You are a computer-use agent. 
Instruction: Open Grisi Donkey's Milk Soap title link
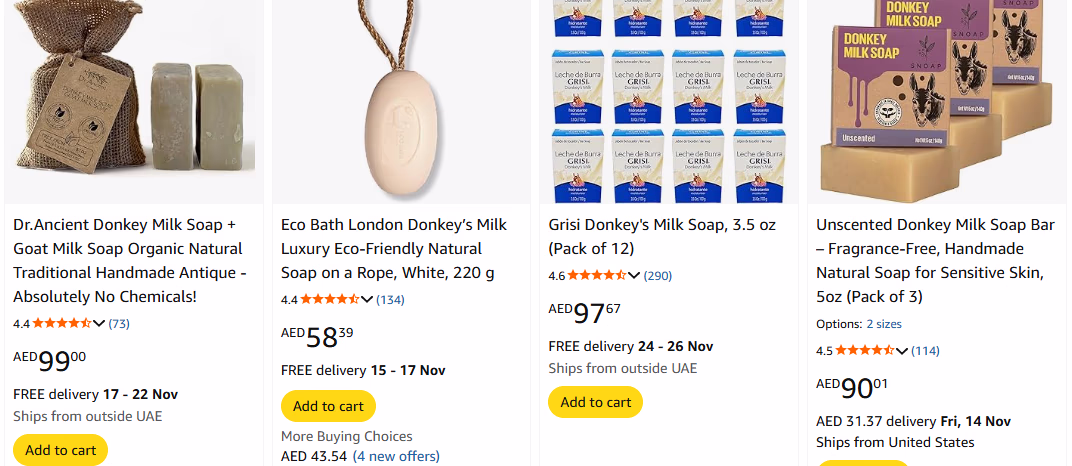(661, 236)
